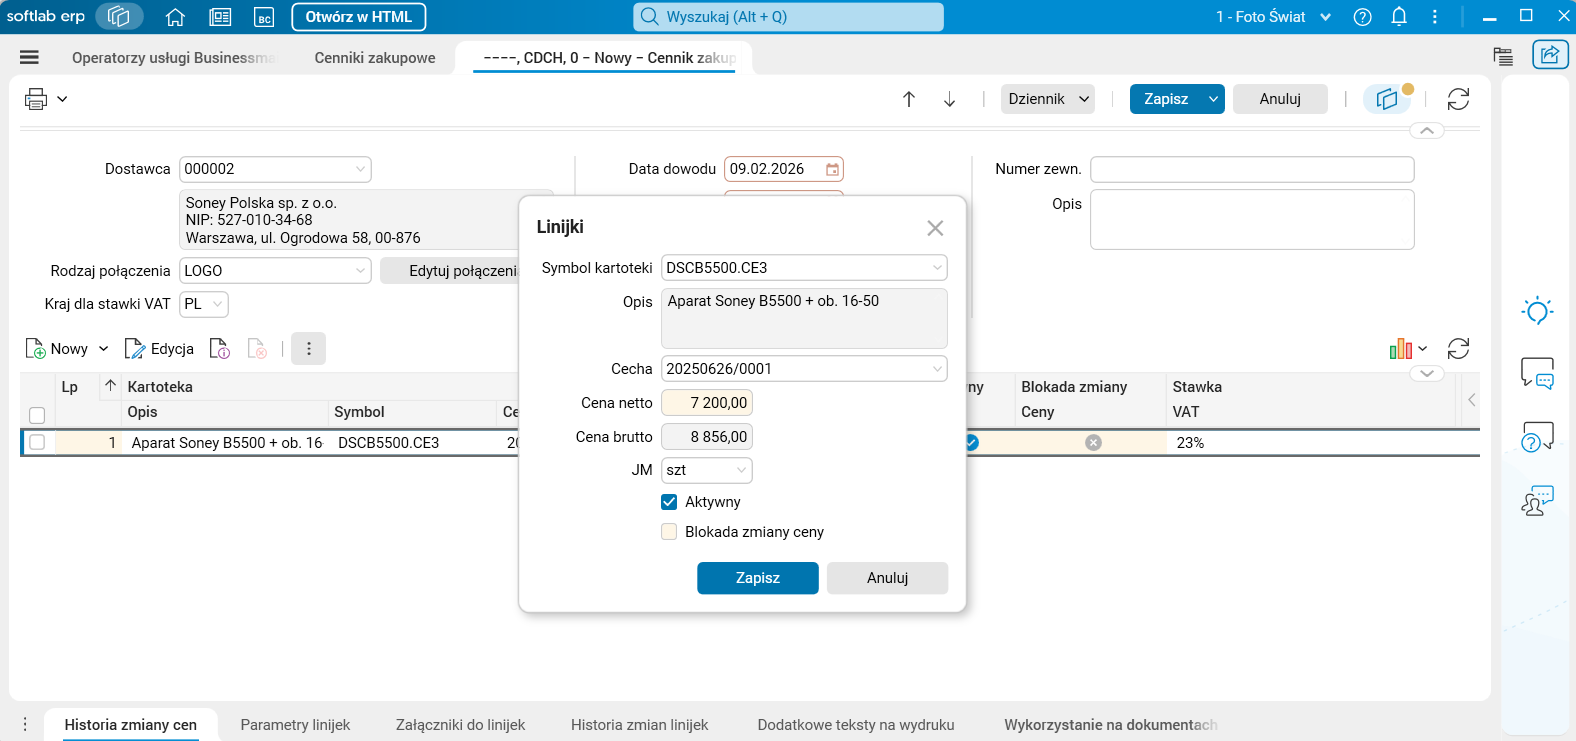Screen dimensions: 1576x741
Task: Click the Cena netto field
Action: click(x=707, y=403)
